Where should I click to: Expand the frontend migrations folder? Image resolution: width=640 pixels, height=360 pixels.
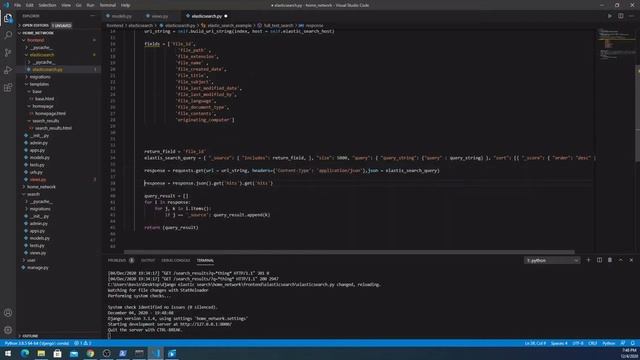coord(40,77)
